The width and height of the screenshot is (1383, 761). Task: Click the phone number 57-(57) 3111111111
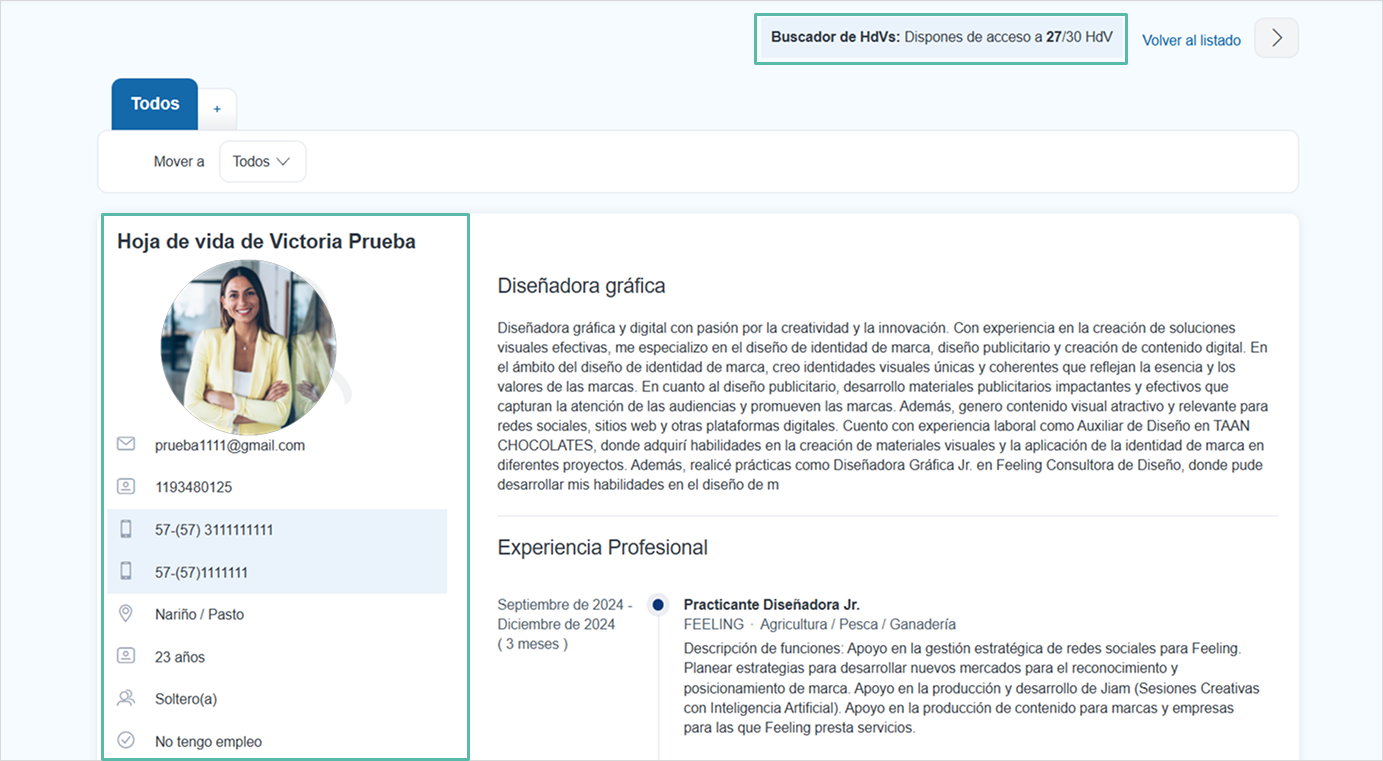[214, 530]
